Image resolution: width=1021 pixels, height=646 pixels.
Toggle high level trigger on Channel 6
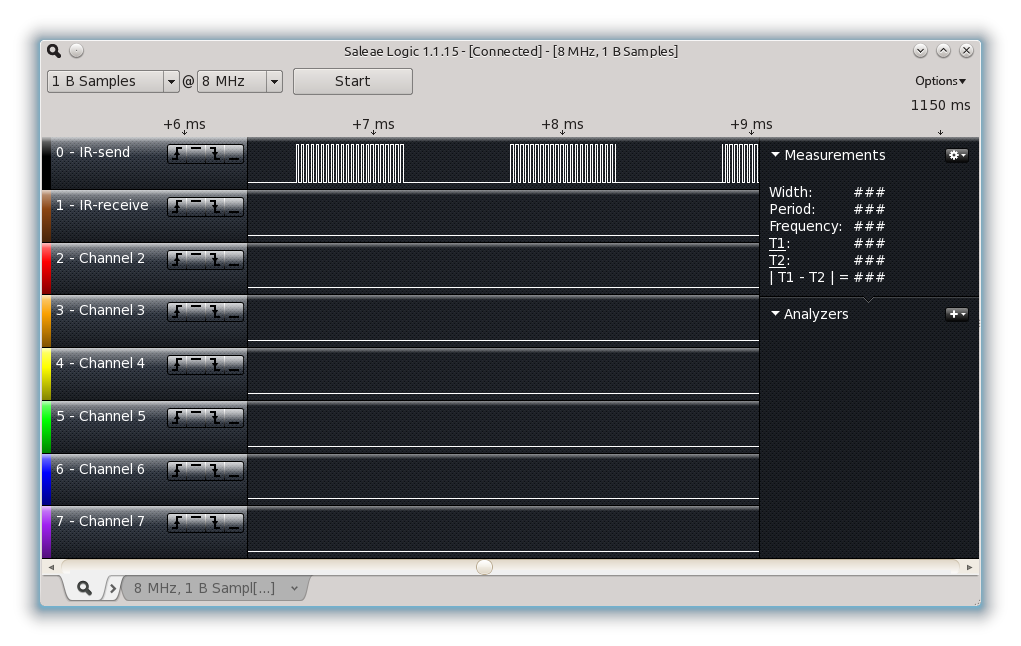[196, 471]
